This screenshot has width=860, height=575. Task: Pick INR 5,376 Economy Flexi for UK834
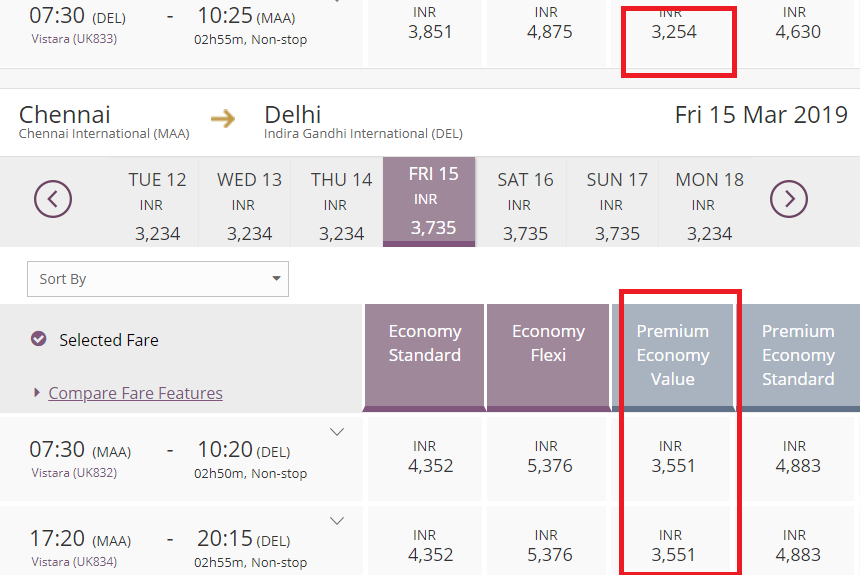pos(546,546)
